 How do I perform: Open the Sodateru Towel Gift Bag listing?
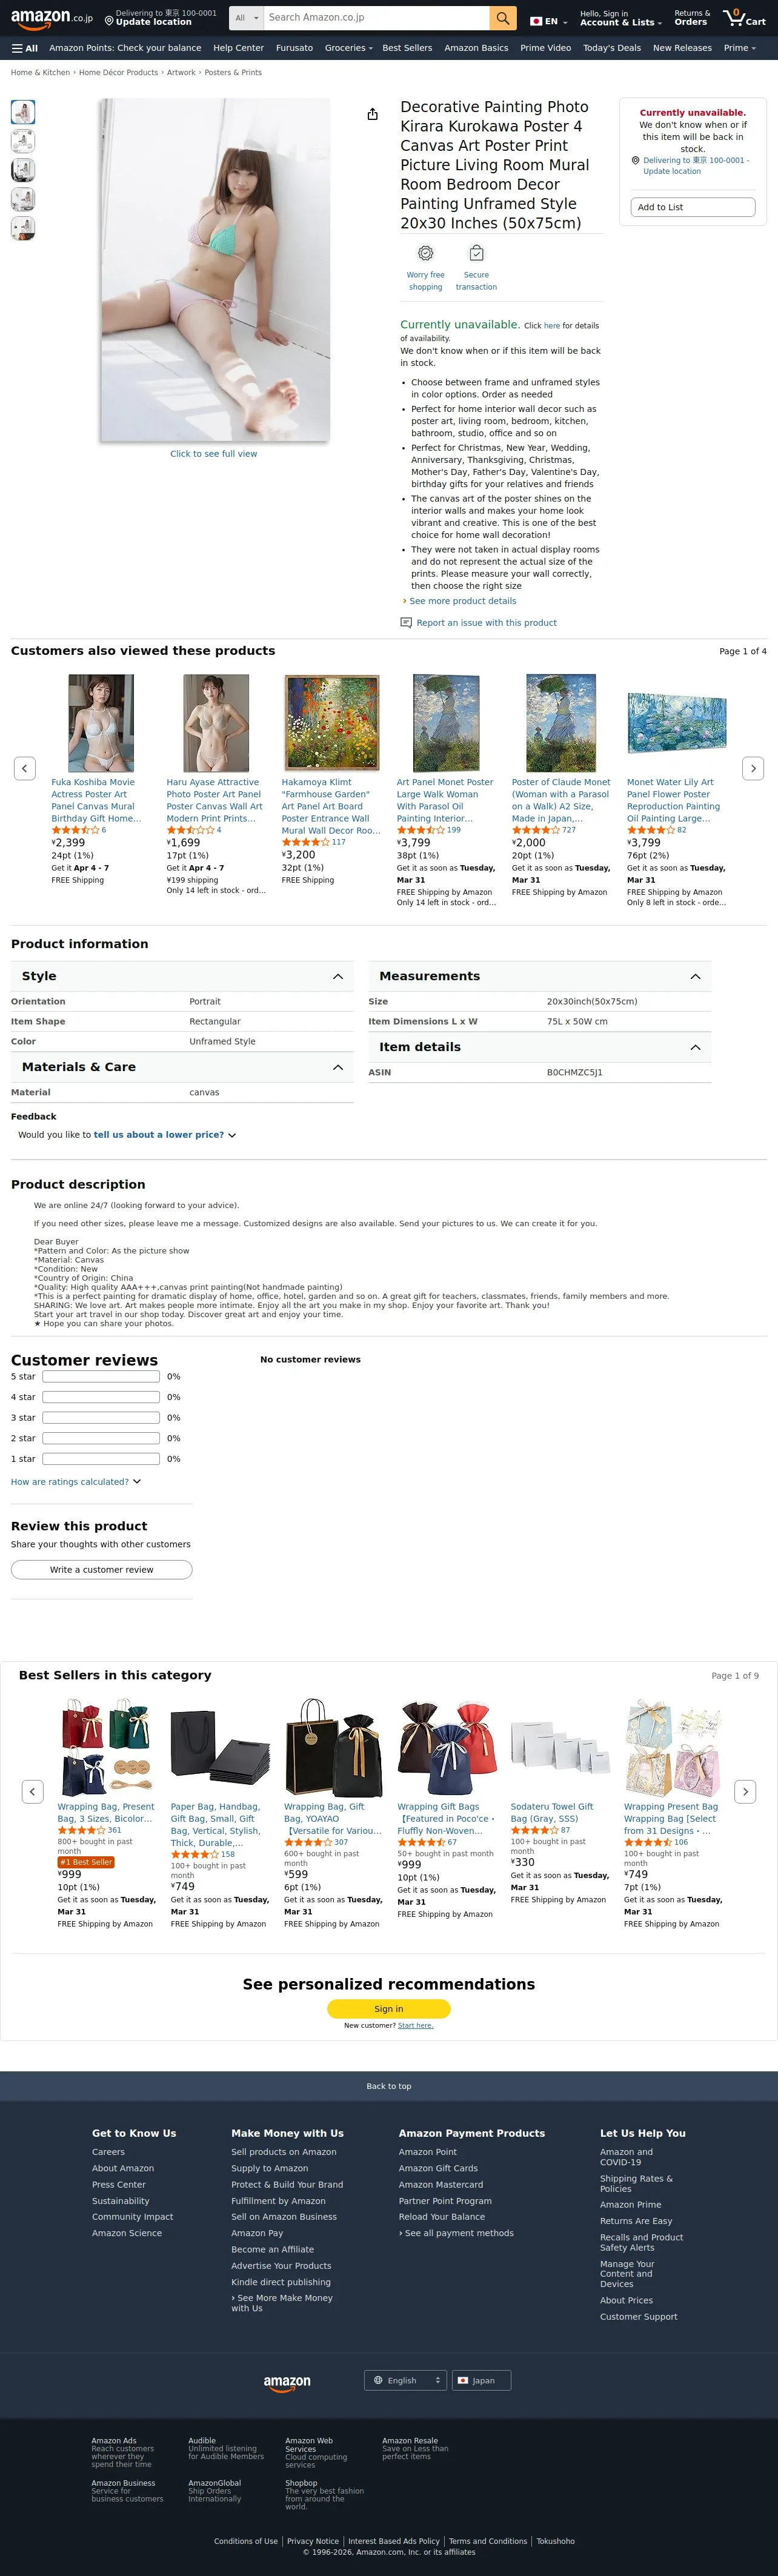(552, 1812)
